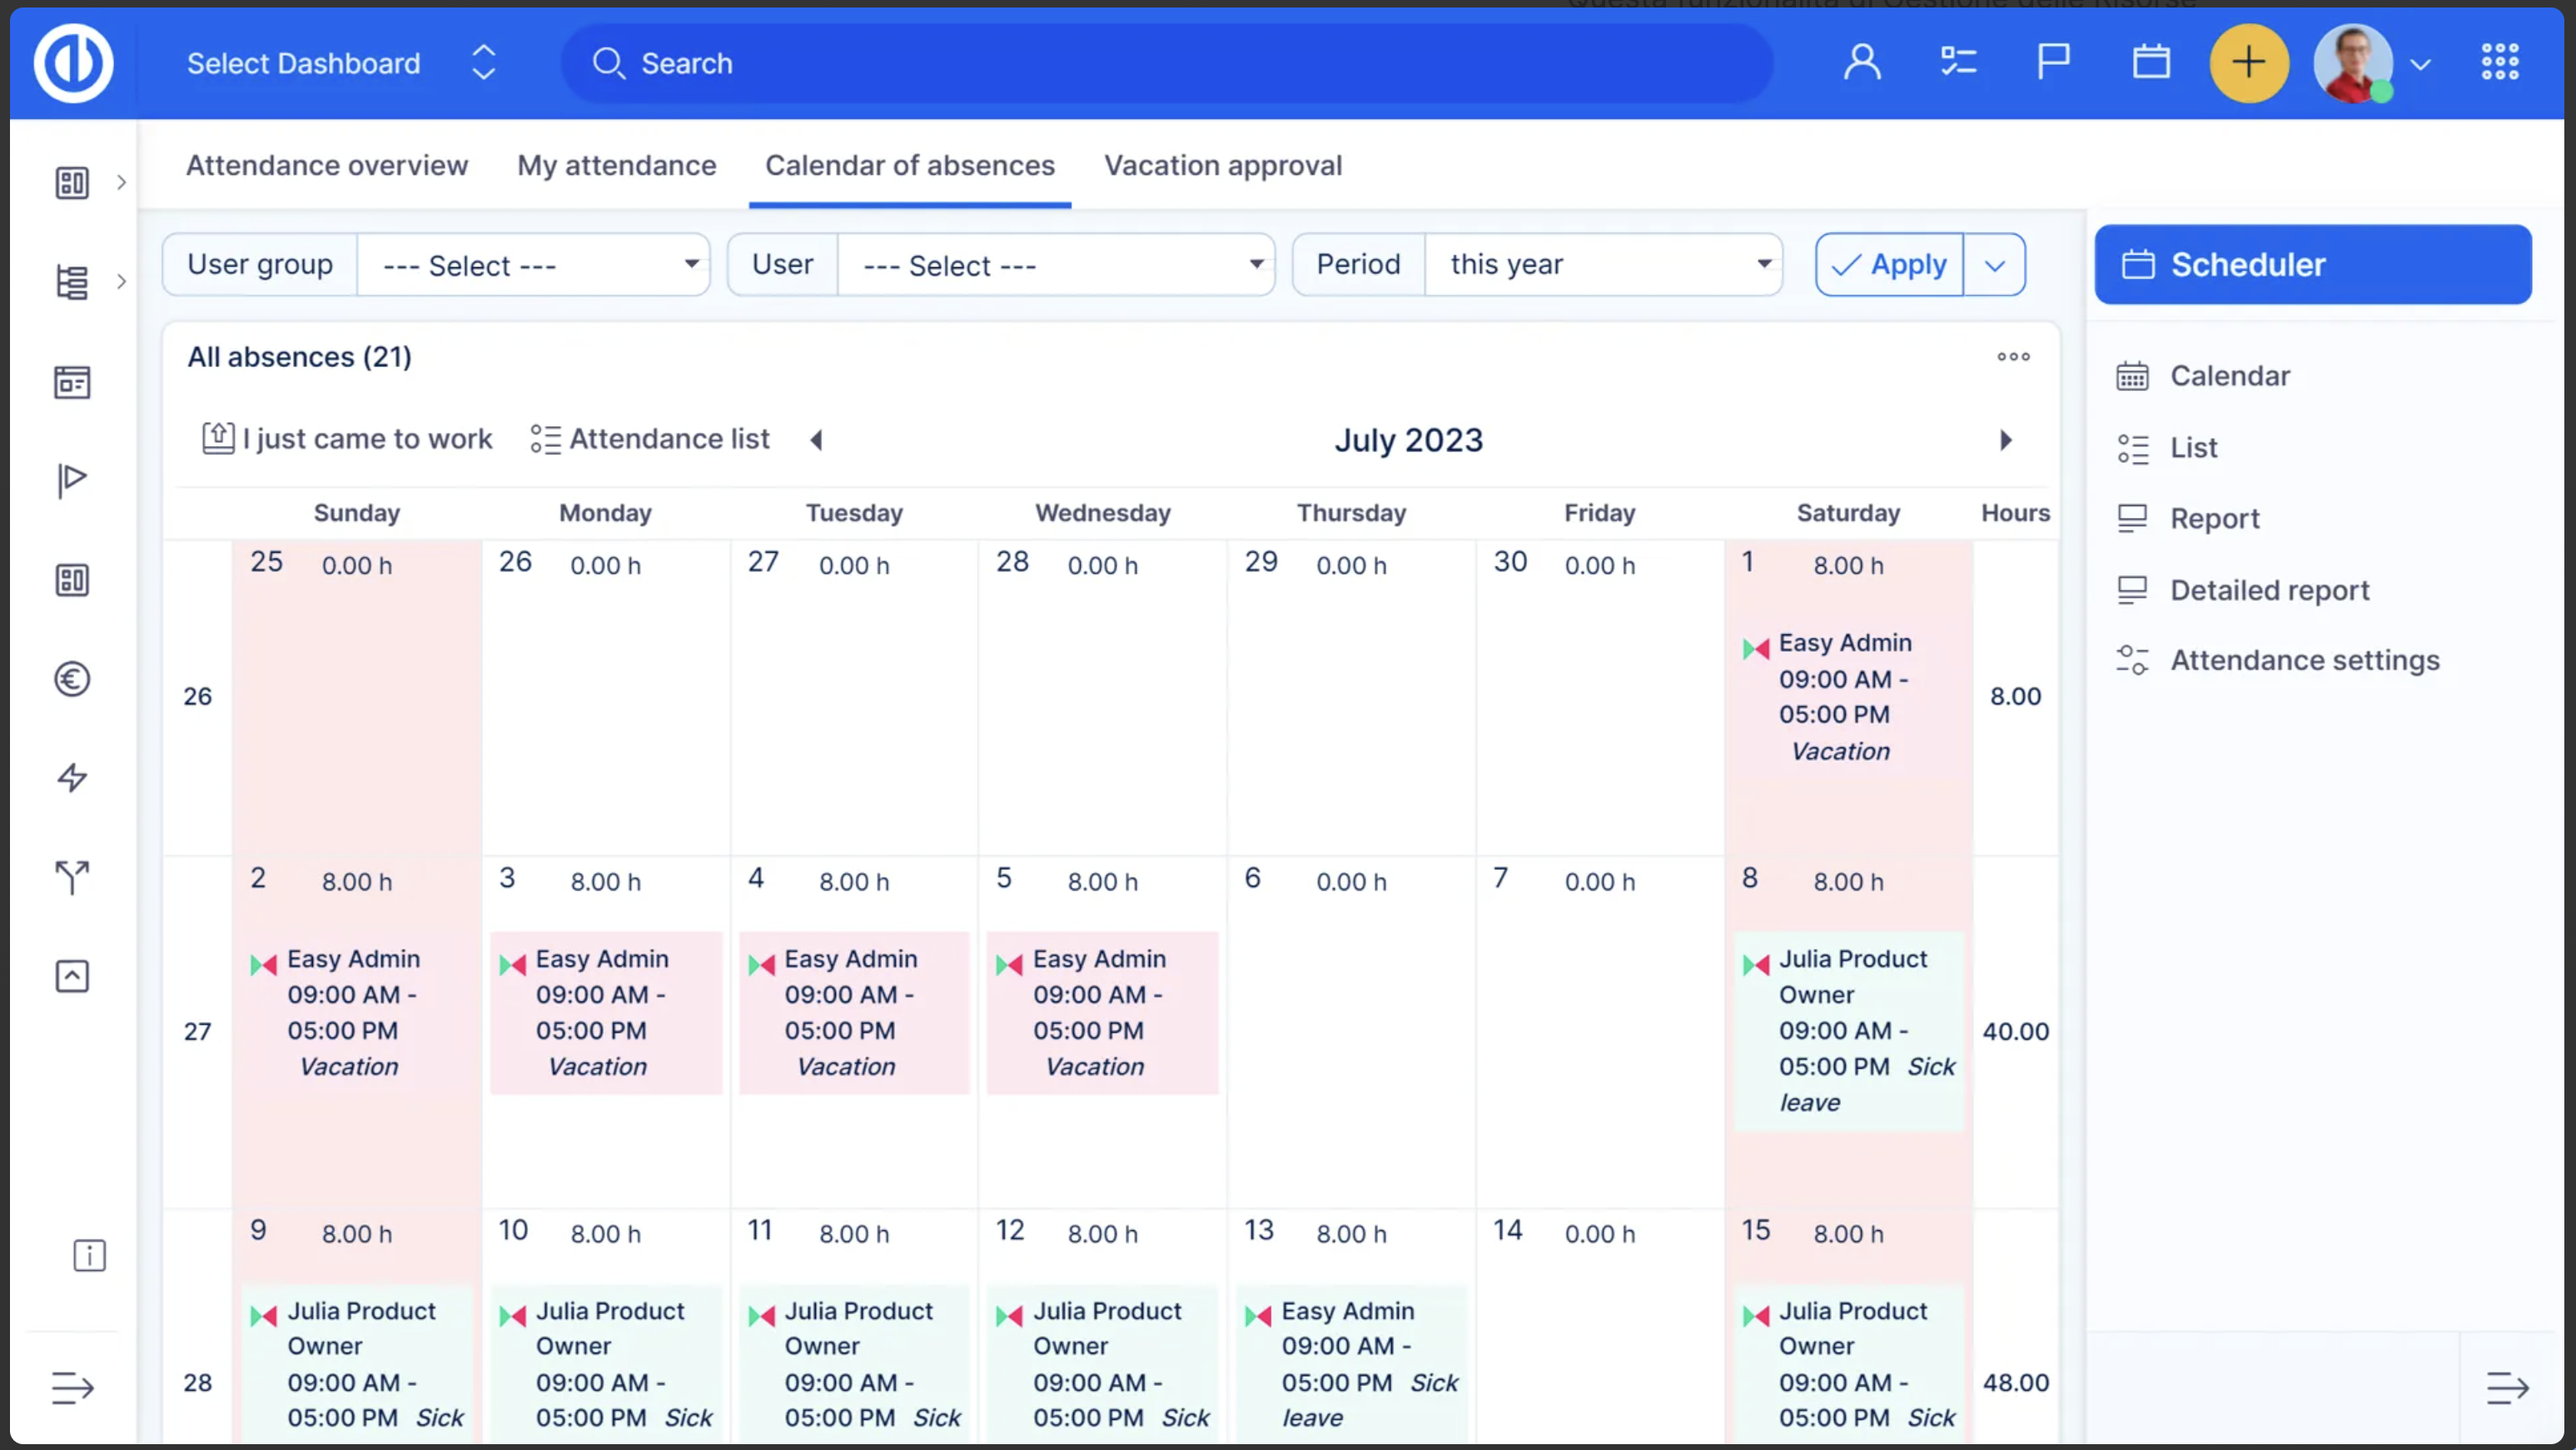Select Calendar of absences tab
Image resolution: width=2576 pixels, height=1450 pixels.
[910, 165]
